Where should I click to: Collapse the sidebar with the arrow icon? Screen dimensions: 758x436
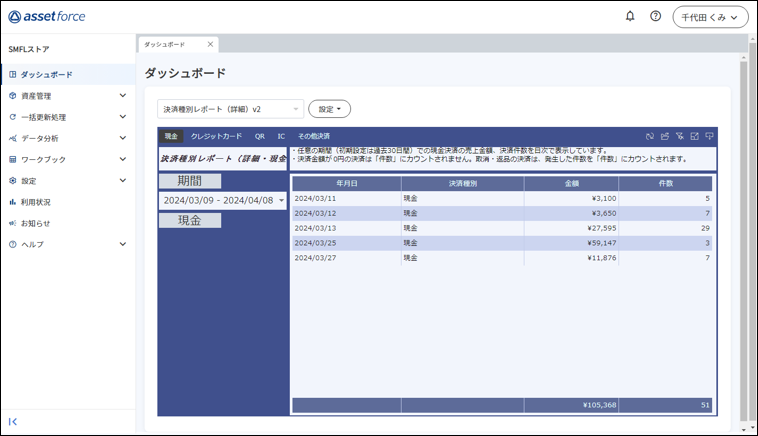[x=13, y=421]
